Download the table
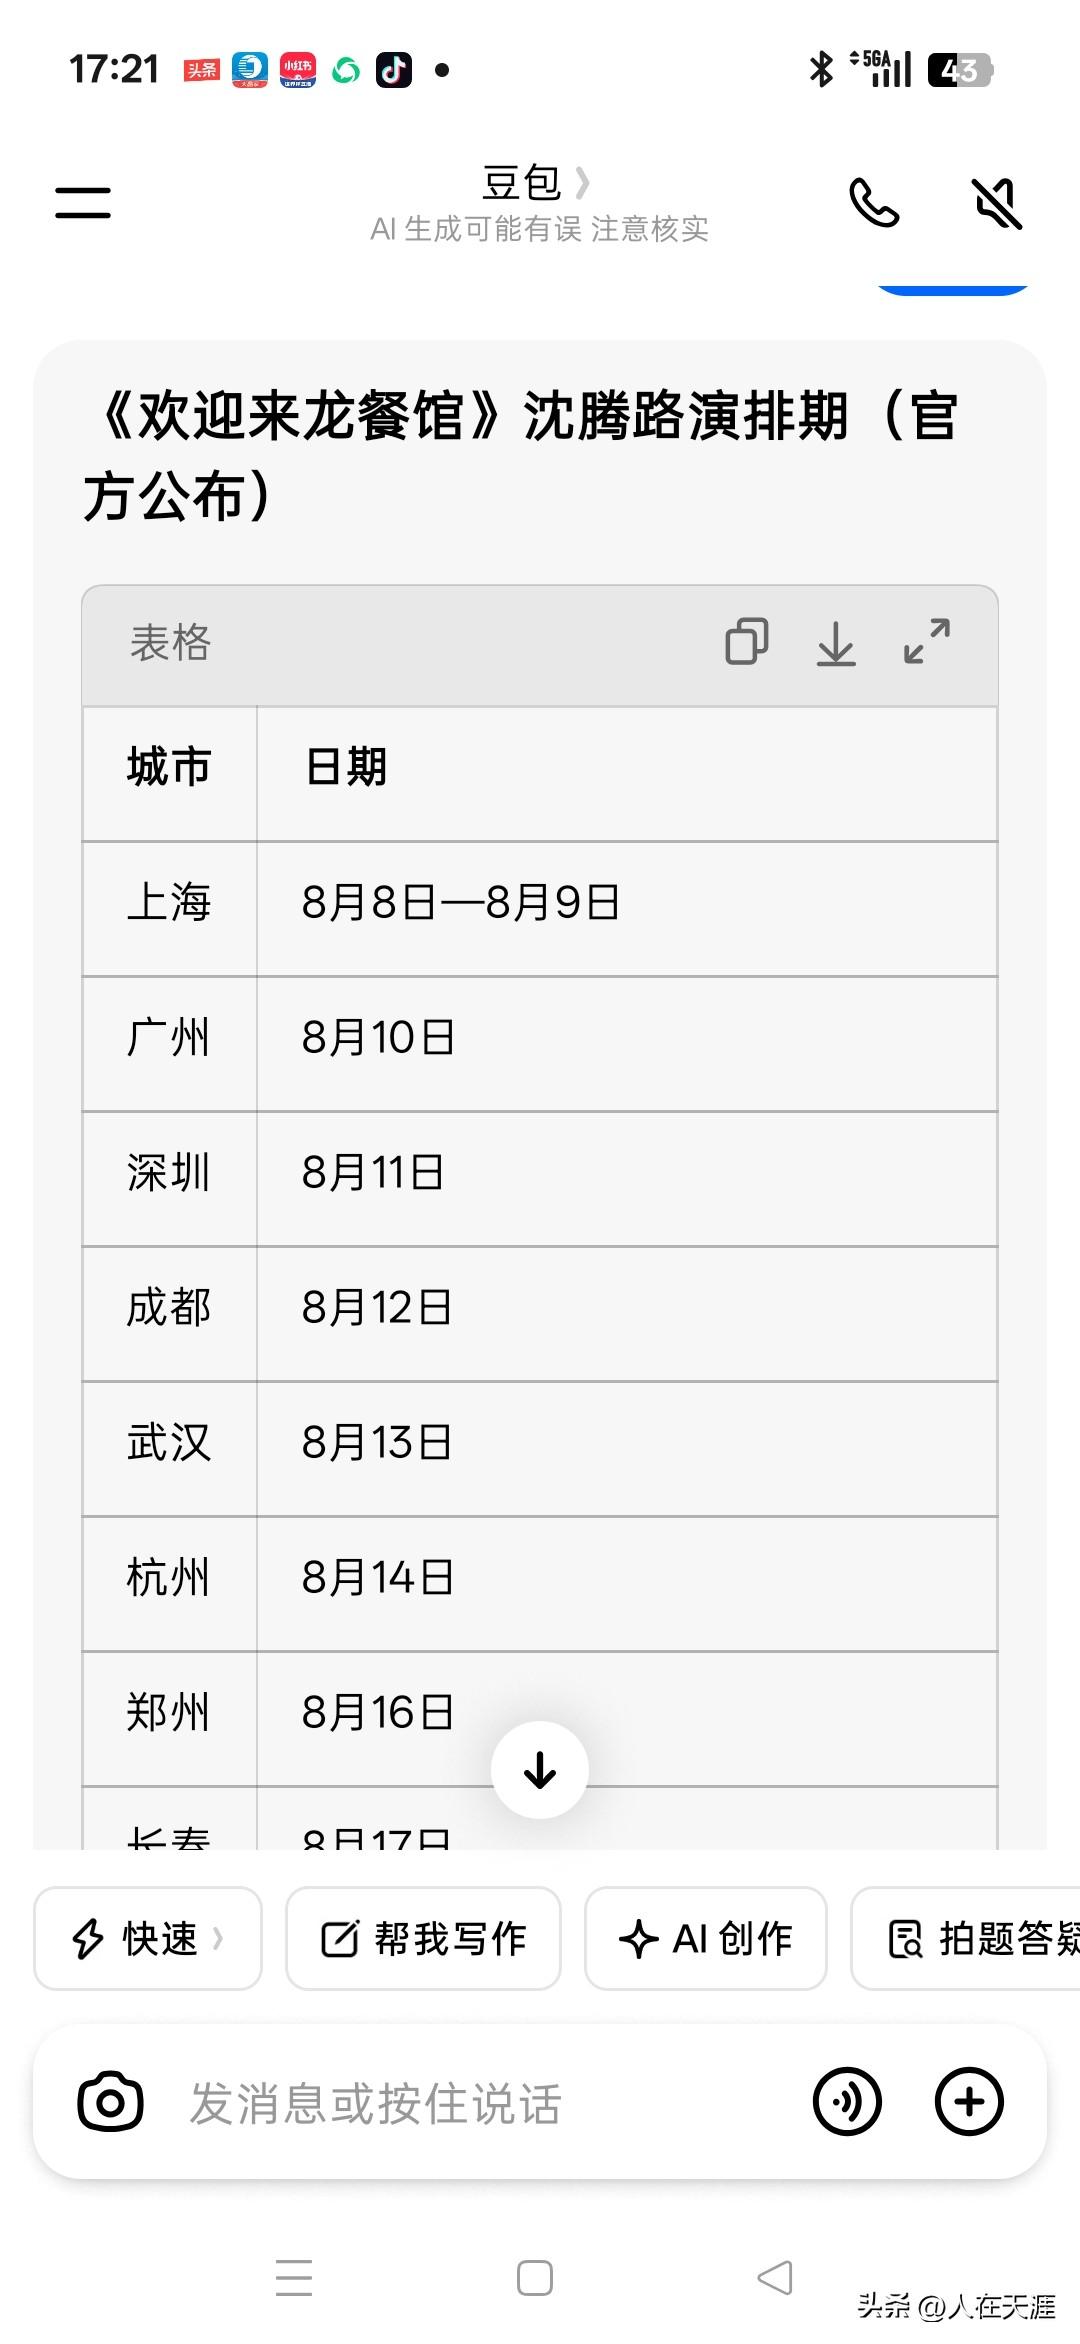The width and height of the screenshot is (1080, 2344). (x=836, y=643)
